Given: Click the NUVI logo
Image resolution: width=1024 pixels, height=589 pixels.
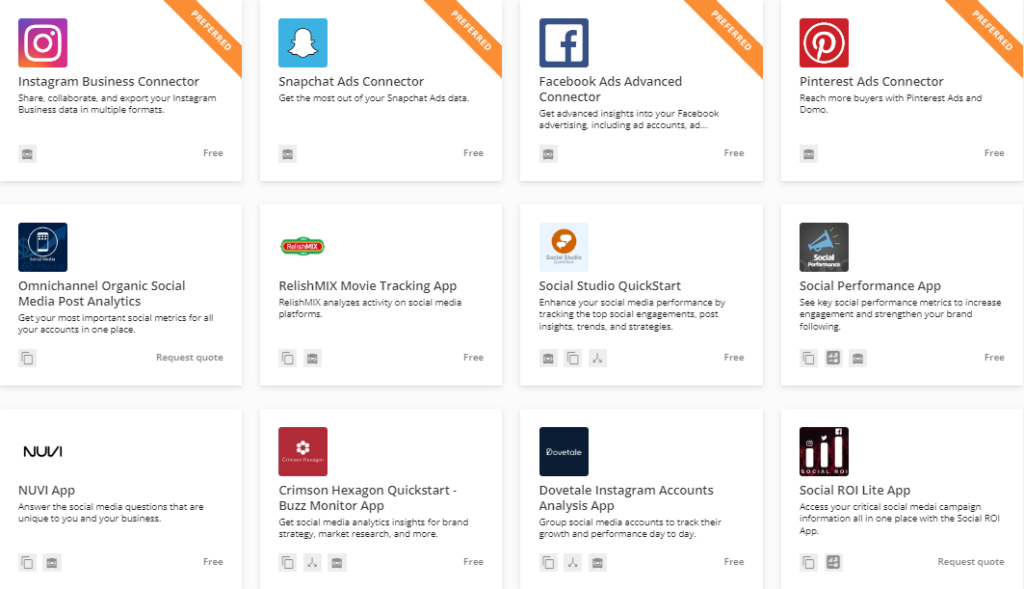Looking at the screenshot, I should point(43,452).
